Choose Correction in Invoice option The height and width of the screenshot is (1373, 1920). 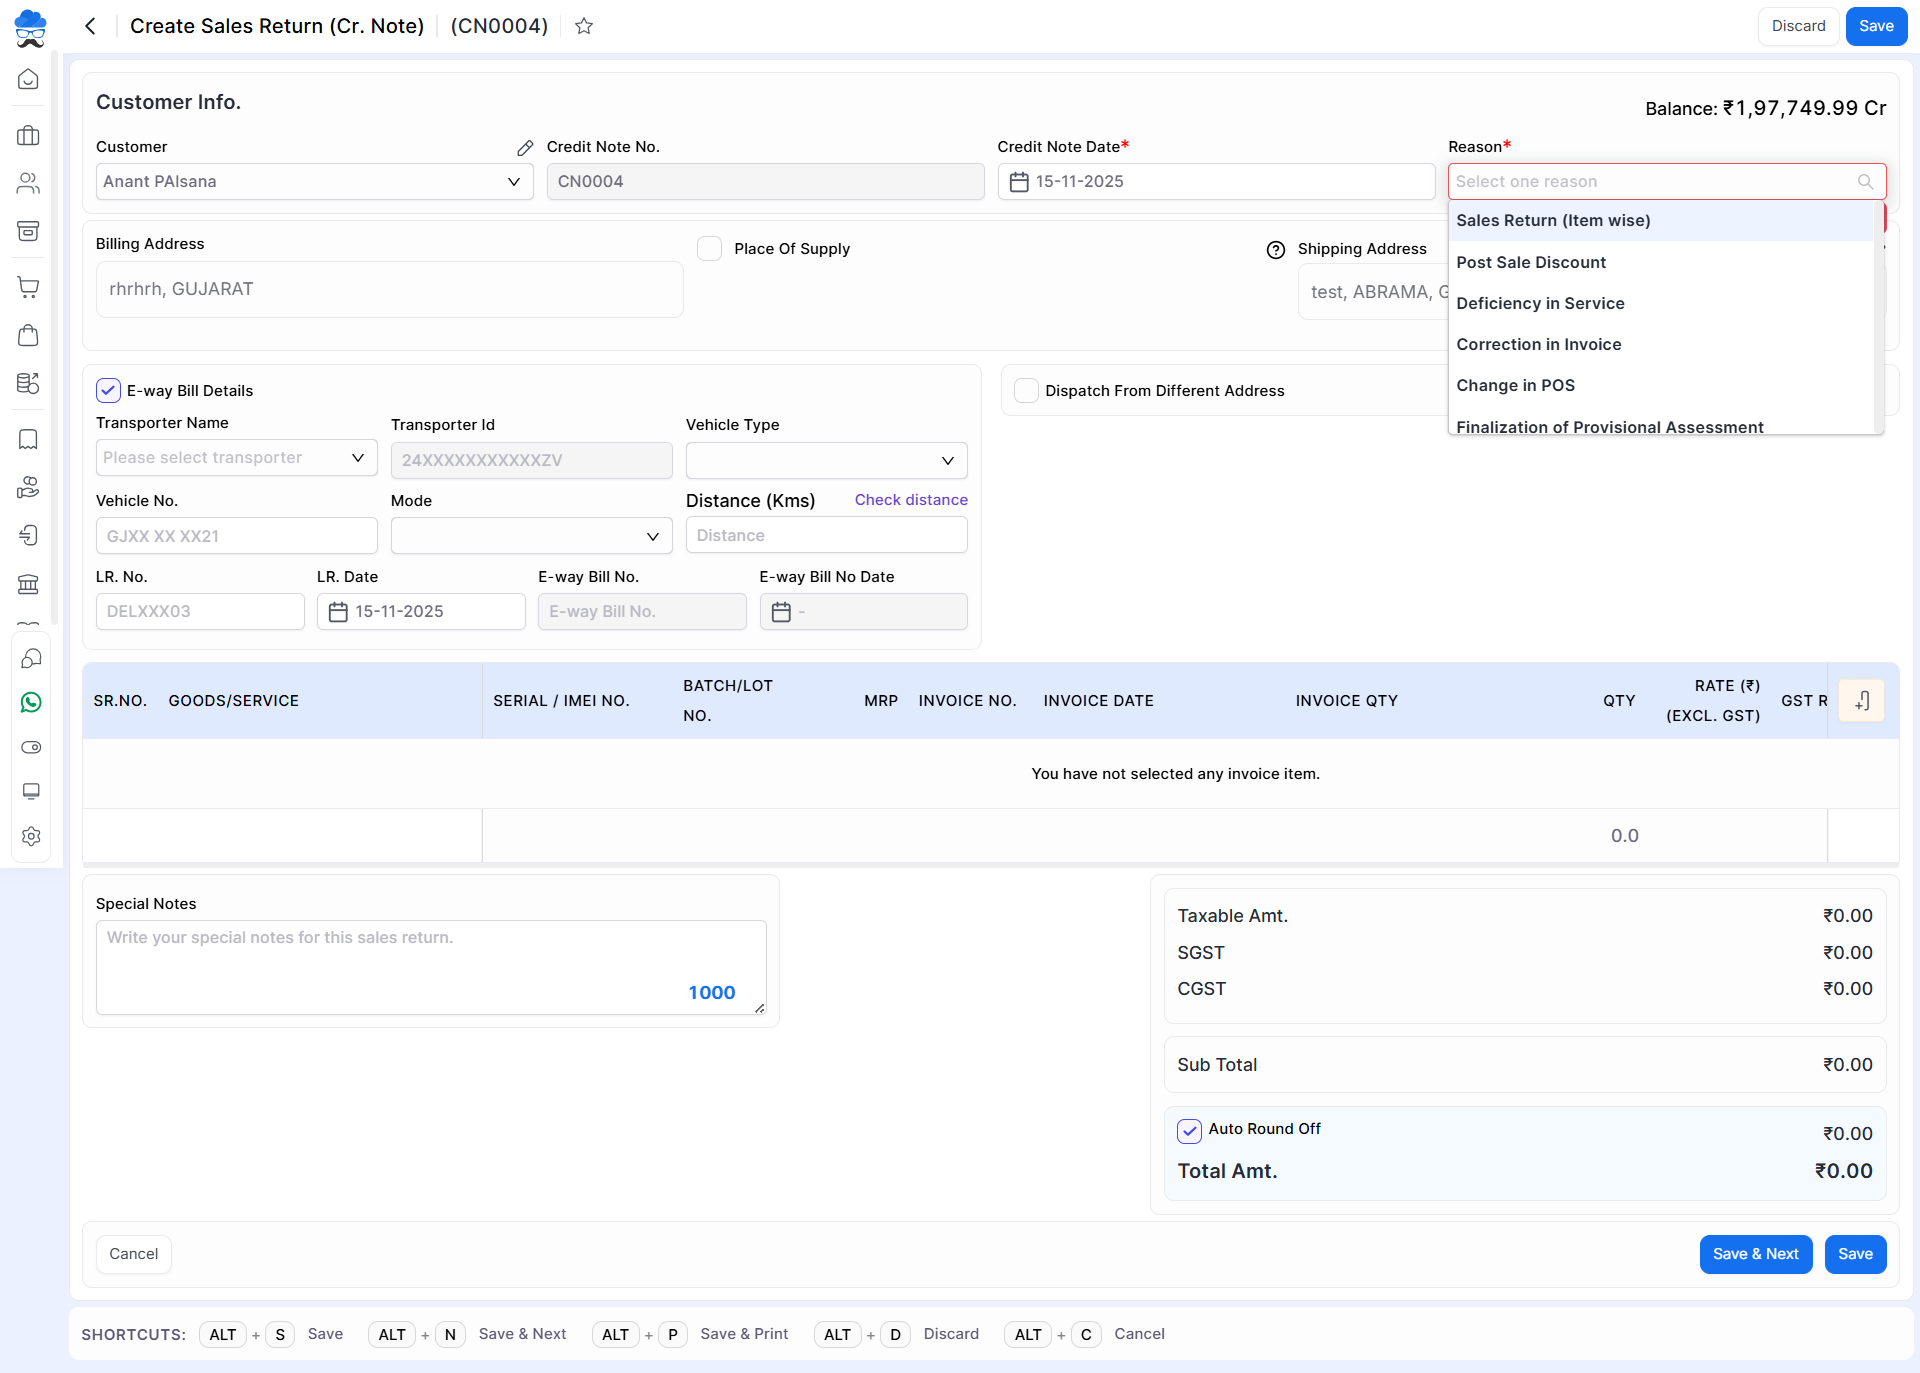1538,344
